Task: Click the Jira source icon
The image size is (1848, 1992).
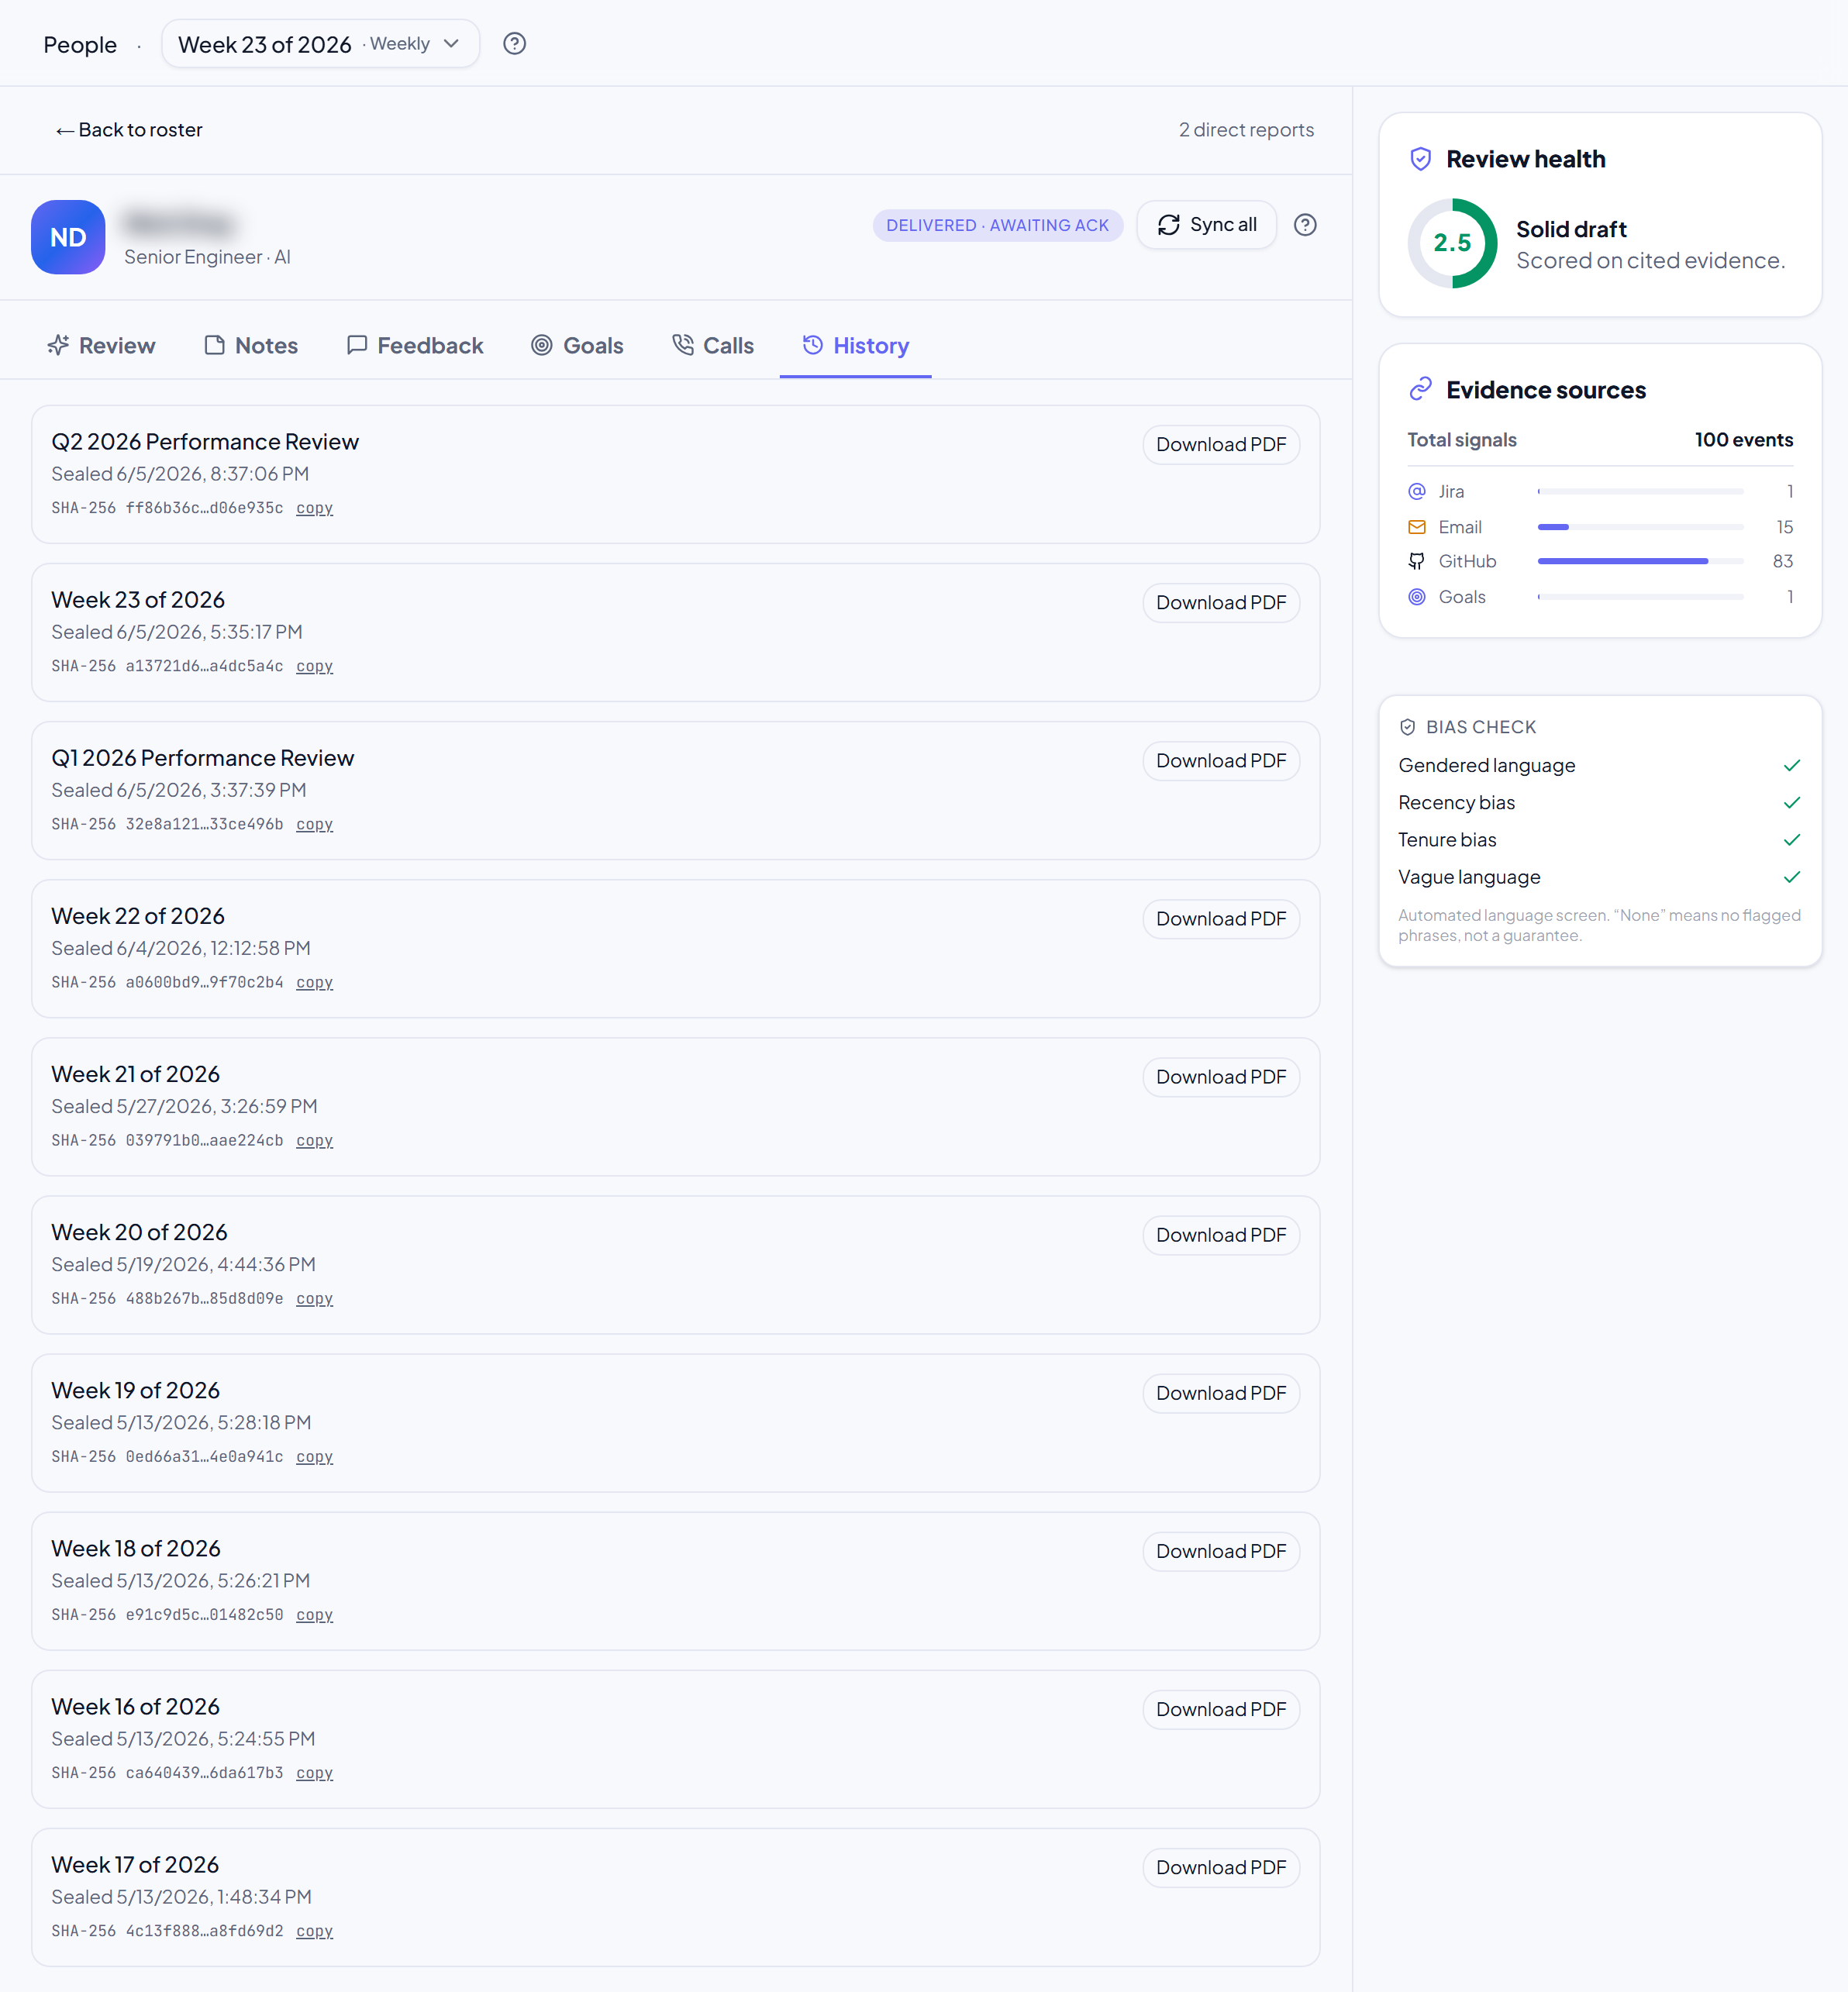Action: coord(1417,491)
